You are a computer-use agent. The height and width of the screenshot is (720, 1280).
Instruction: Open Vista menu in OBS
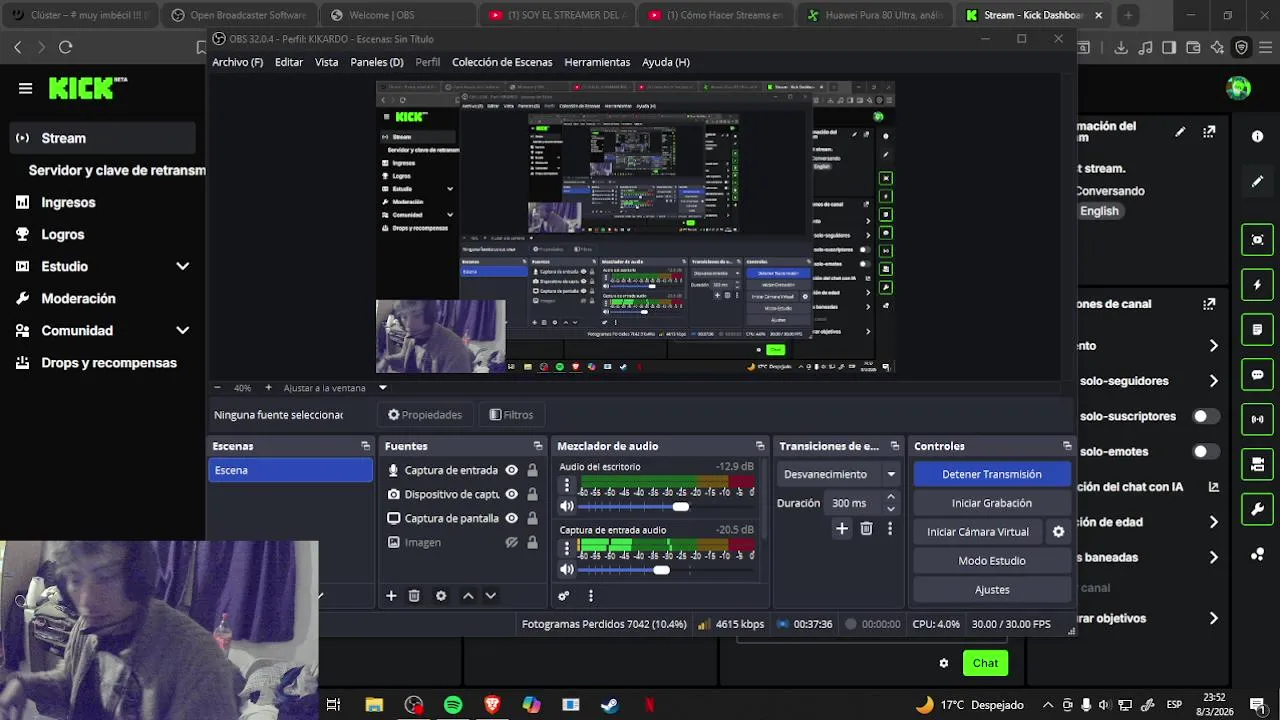pyautogui.click(x=327, y=62)
